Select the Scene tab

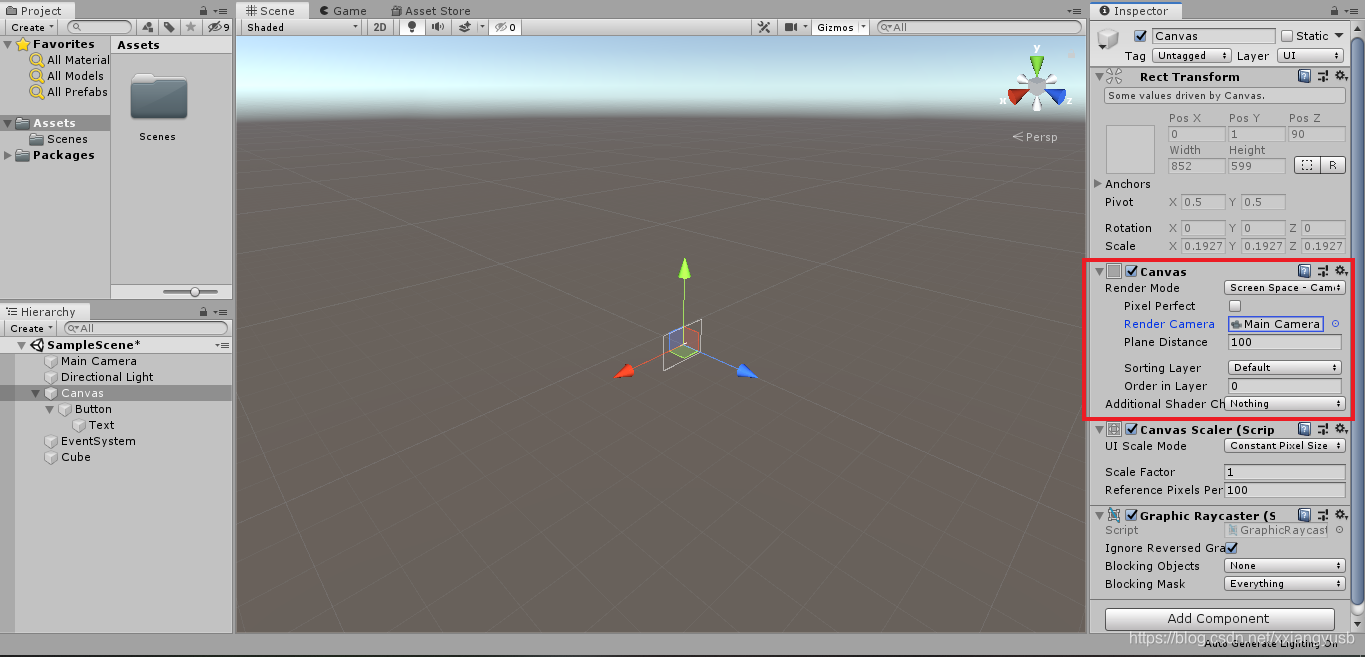click(x=271, y=11)
